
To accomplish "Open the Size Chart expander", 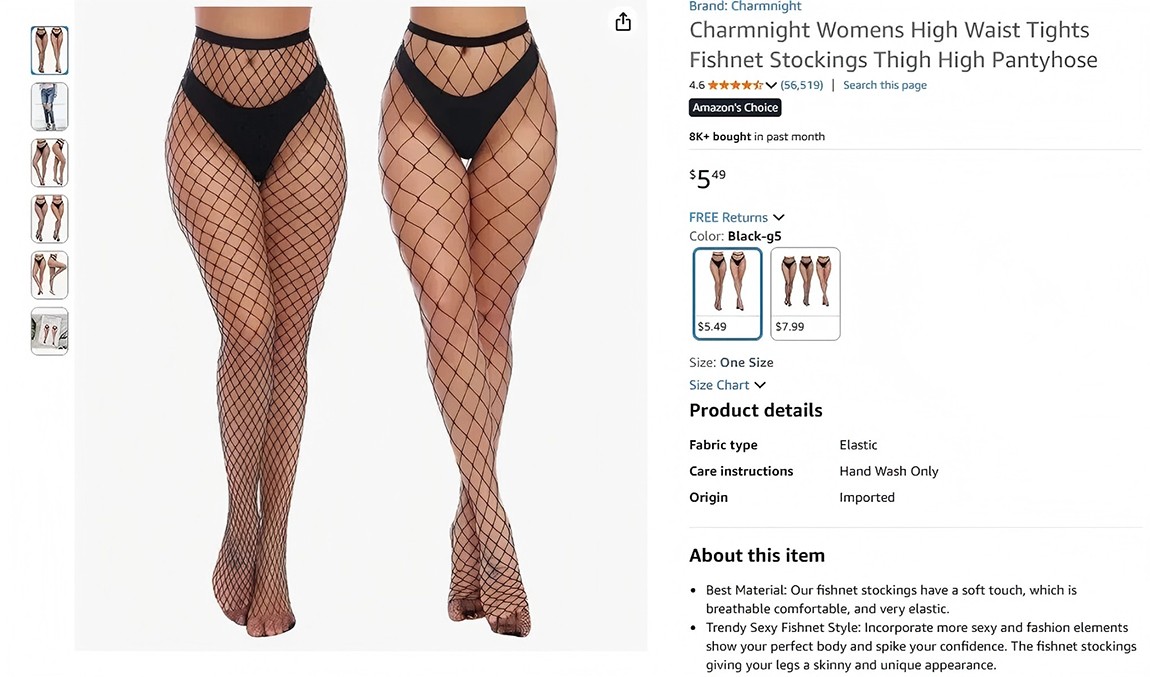I will point(727,385).
